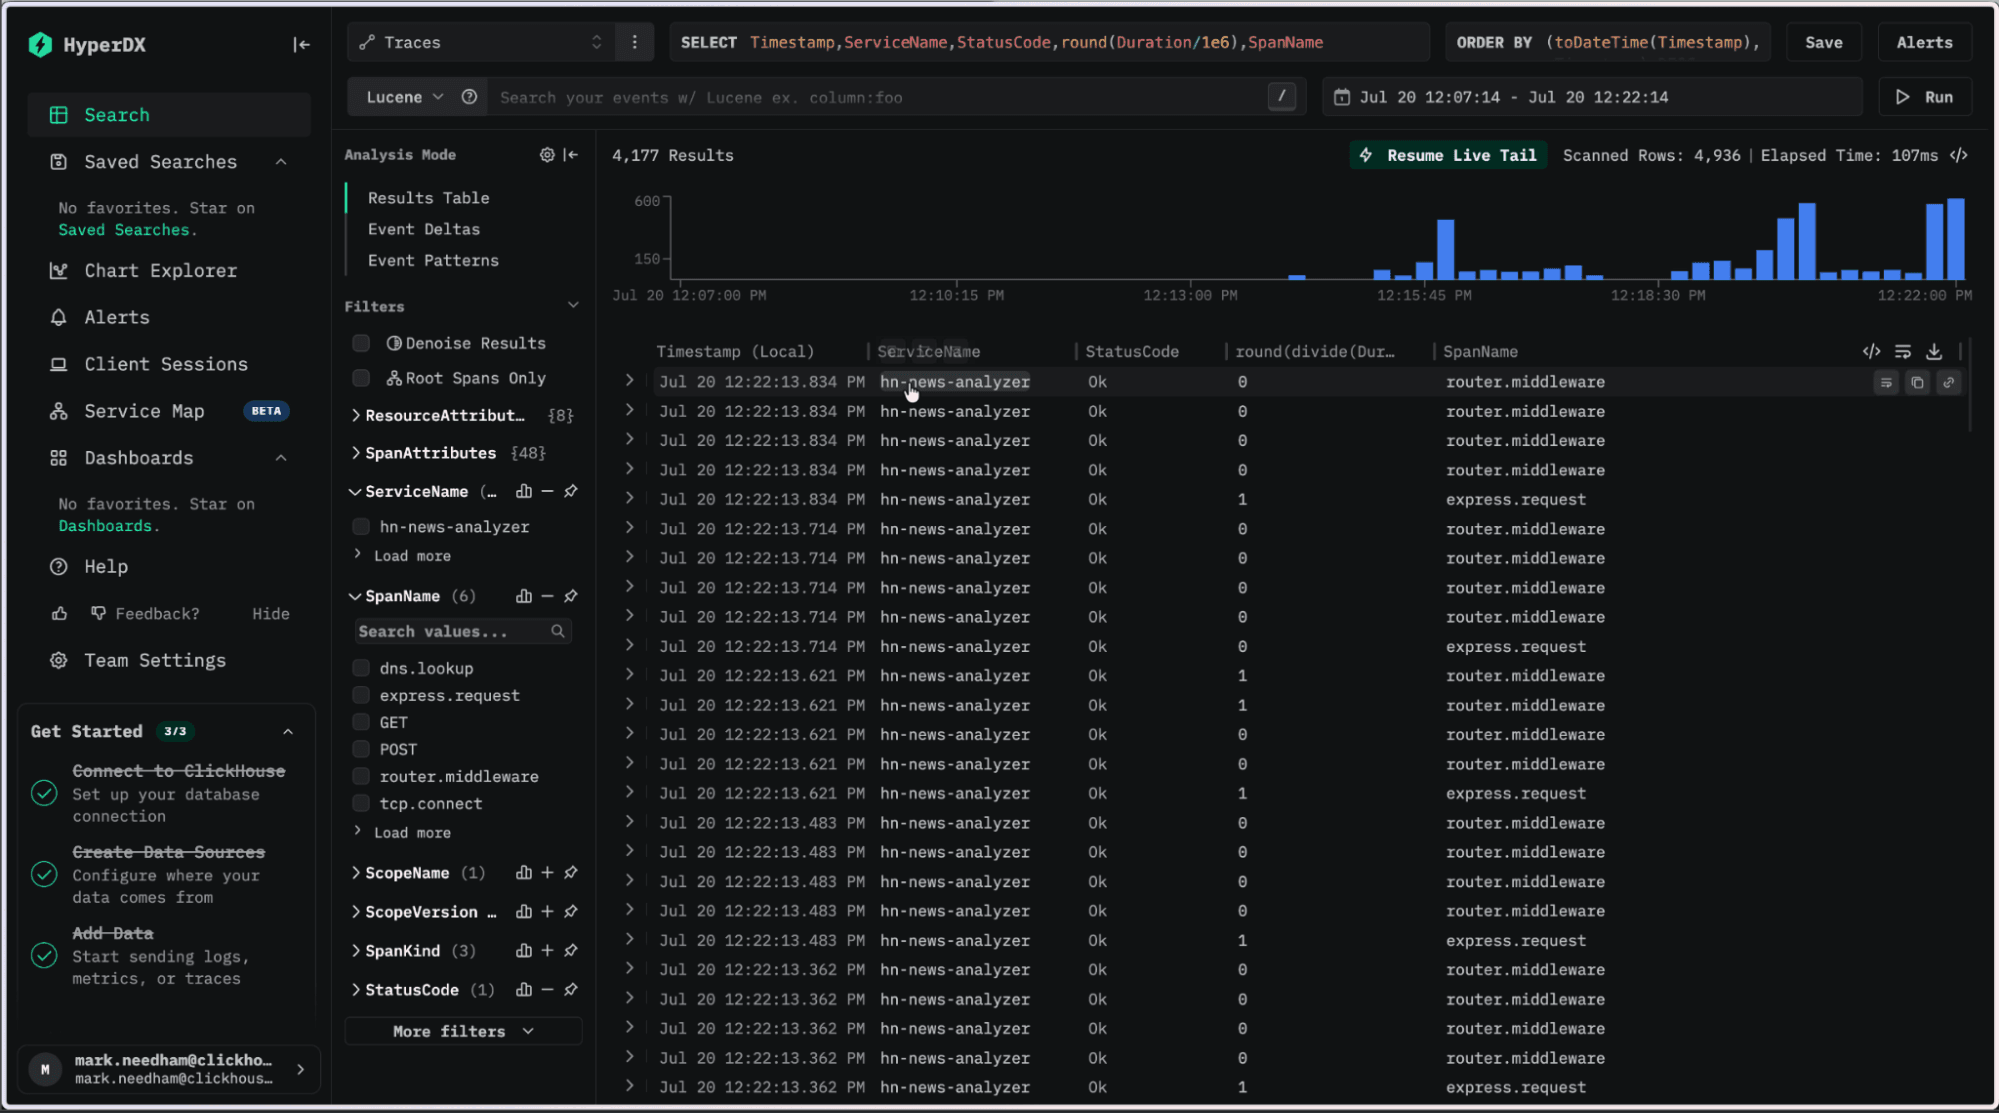View generated SQL icon beside Elapsed Time

1959,155
